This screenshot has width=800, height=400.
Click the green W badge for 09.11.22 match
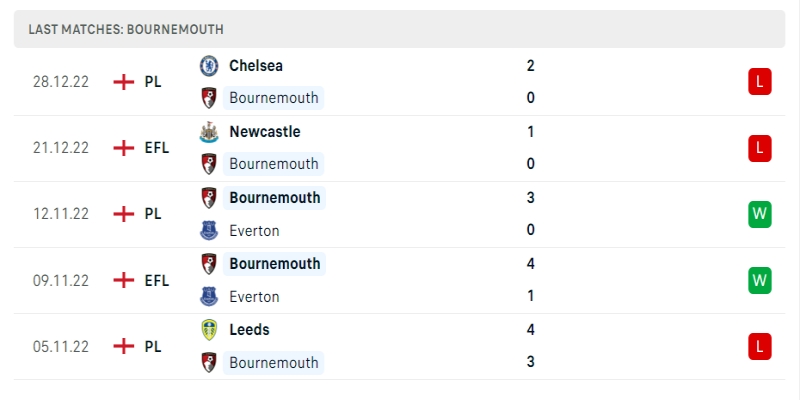click(759, 280)
